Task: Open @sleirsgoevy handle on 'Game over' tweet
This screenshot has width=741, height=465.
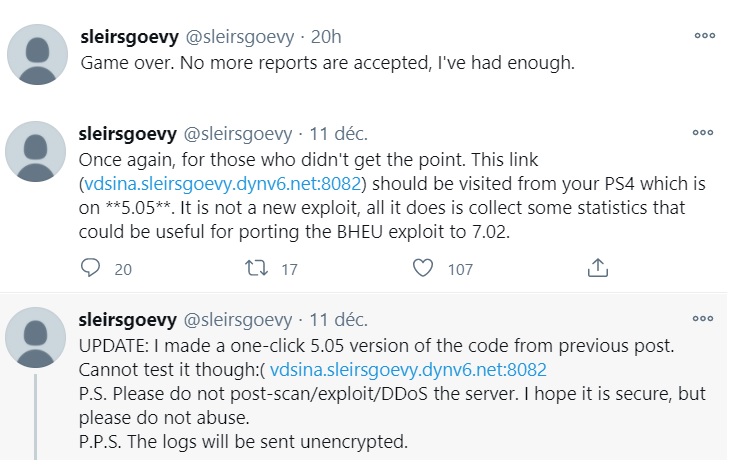Action: tap(240, 37)
